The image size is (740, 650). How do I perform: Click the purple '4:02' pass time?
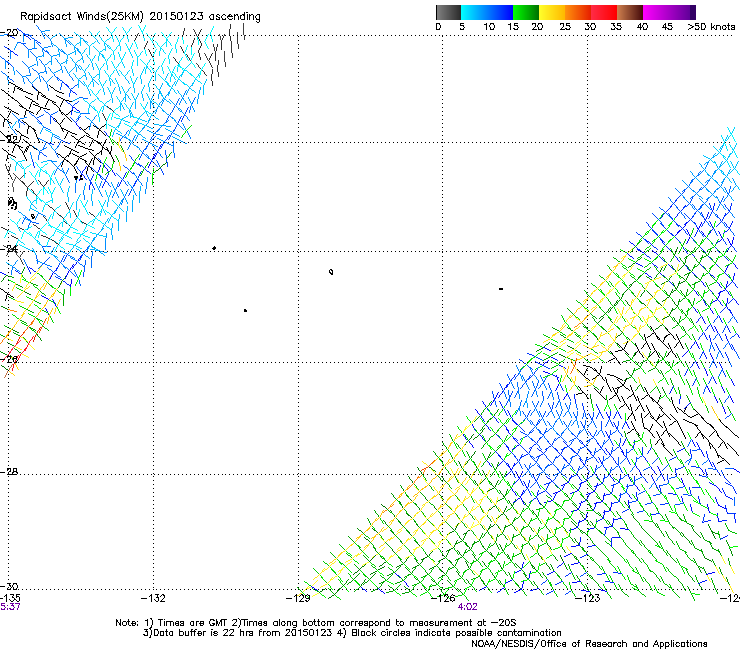point(467,607)
